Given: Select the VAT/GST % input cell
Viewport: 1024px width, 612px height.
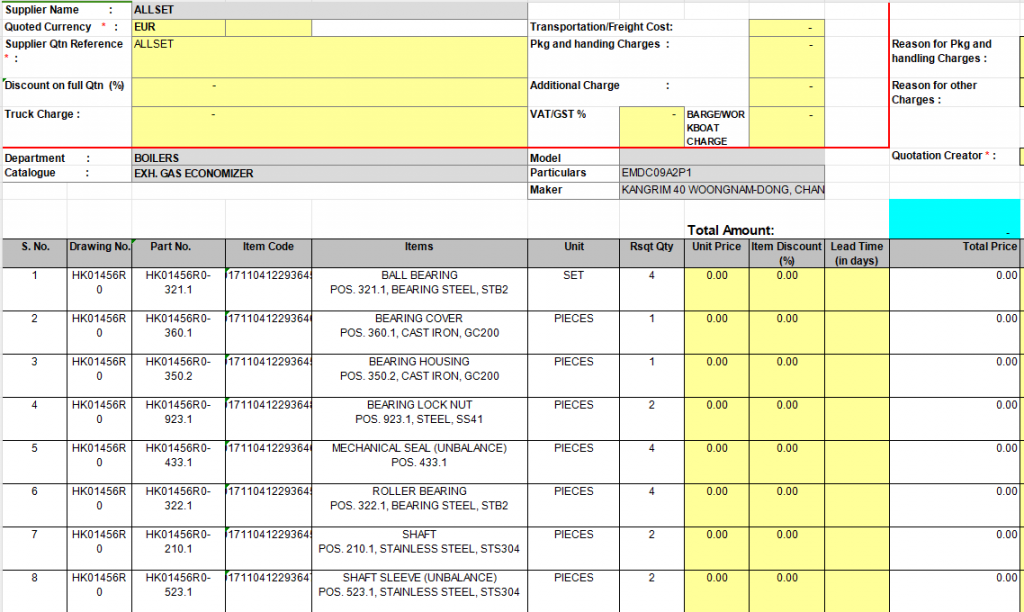Looking at the screenshot, I should click(x=651, y=126).
